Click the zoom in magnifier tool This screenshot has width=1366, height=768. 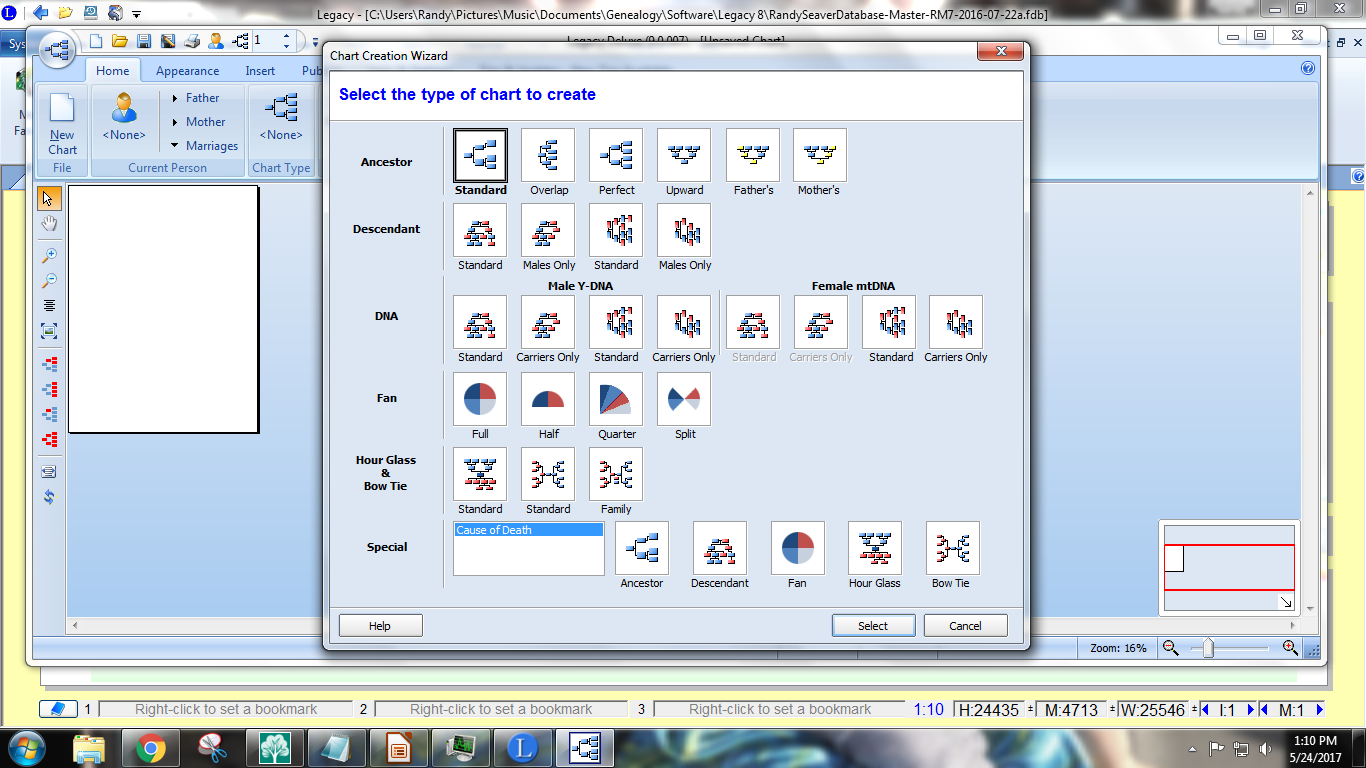tap(49, 255)
